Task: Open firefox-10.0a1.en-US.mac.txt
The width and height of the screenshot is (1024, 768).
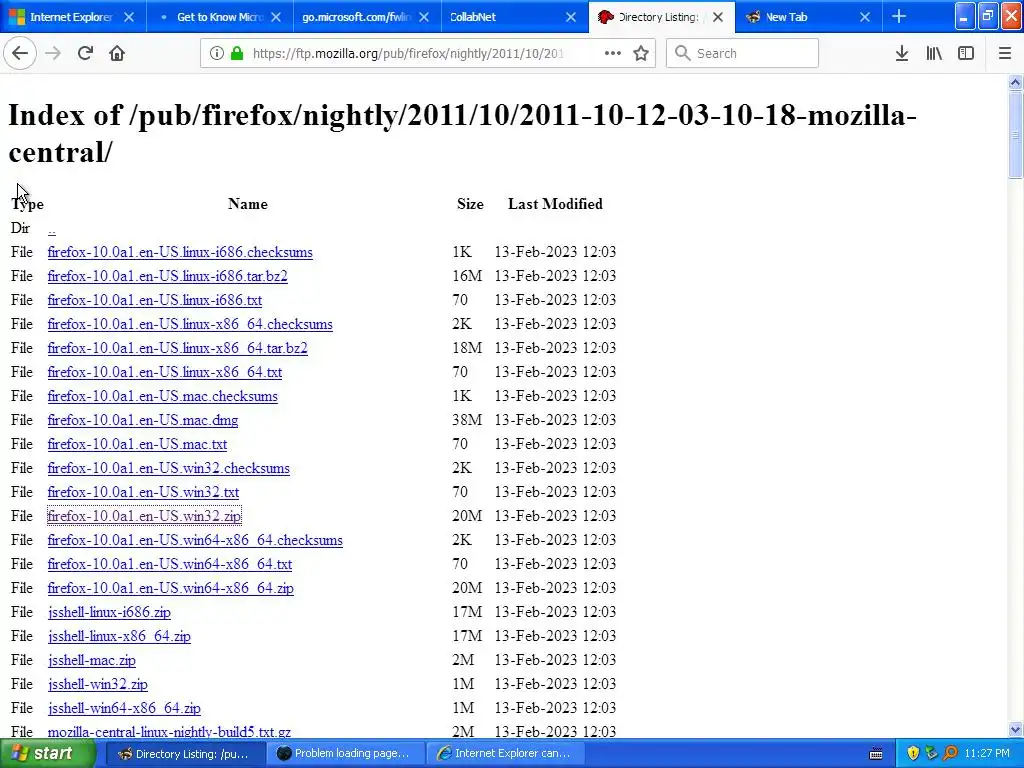Action: pyautogui.click(x=137, y=444)
